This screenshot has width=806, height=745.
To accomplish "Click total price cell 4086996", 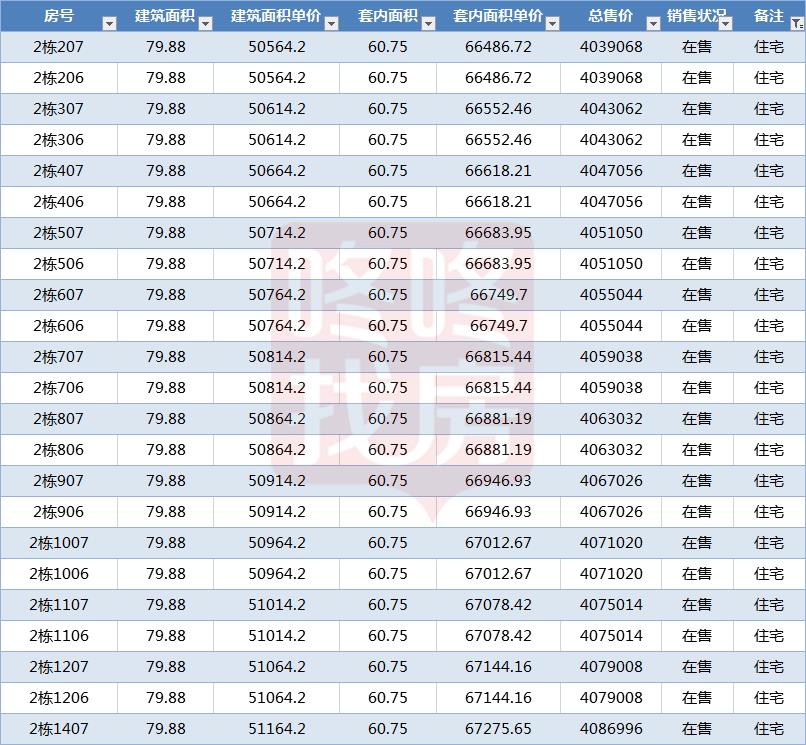I will point(611,729).
